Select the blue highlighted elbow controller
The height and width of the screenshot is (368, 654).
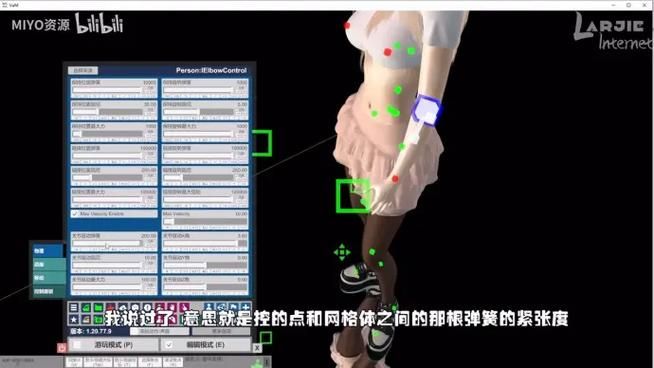pyautogui.click(x=426, y=110)
